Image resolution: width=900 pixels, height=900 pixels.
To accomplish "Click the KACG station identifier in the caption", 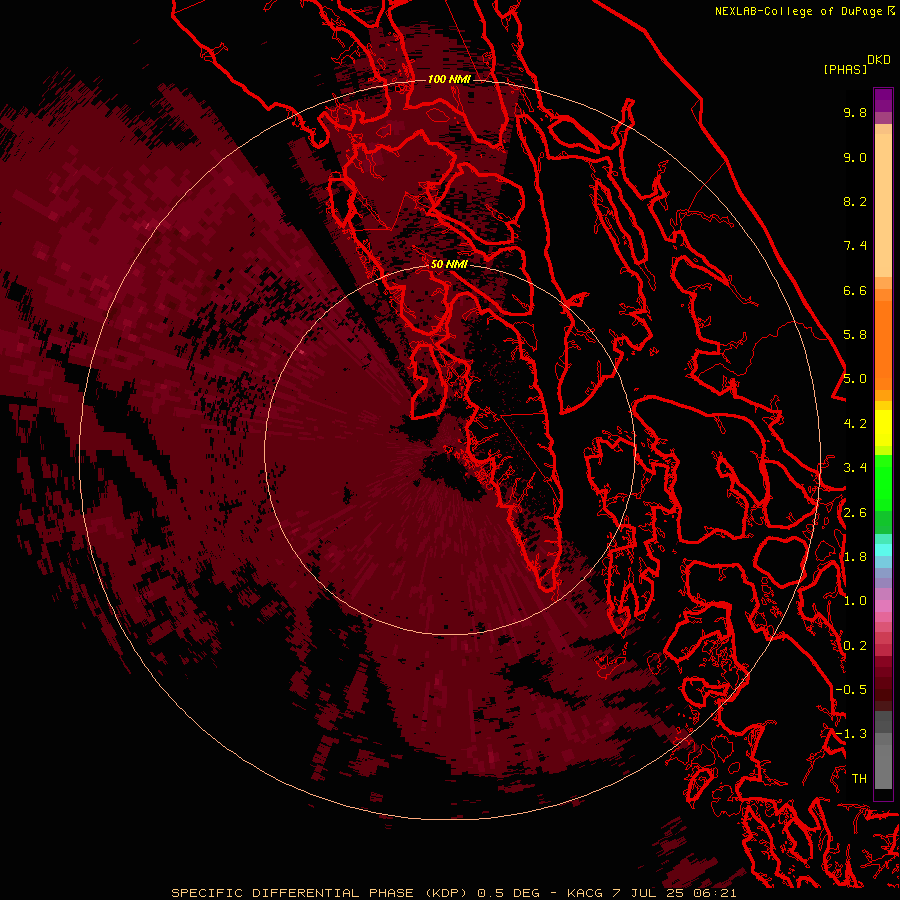I will tap(584, 893).
